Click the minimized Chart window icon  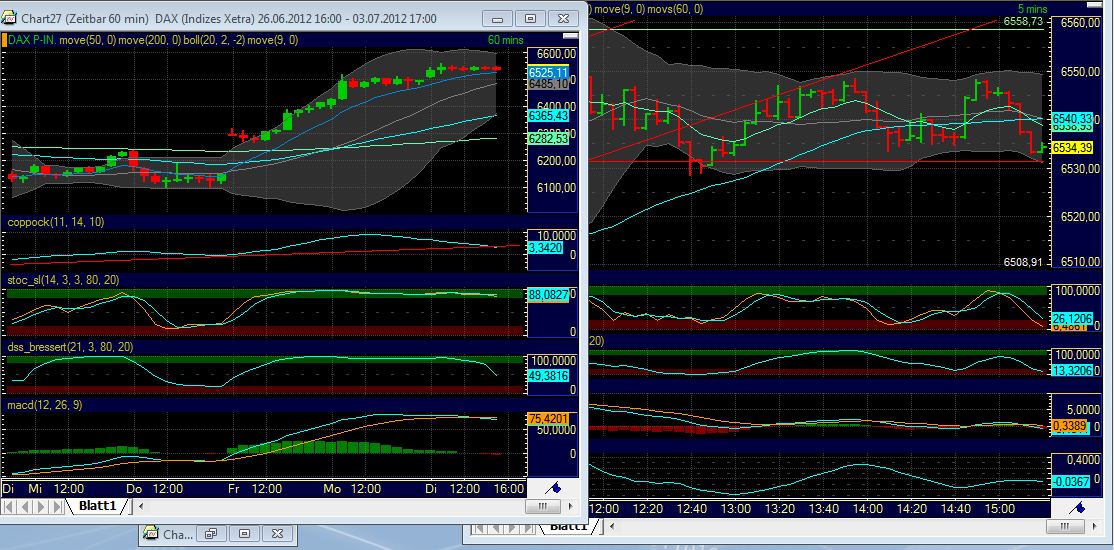(x=151, y=534)
